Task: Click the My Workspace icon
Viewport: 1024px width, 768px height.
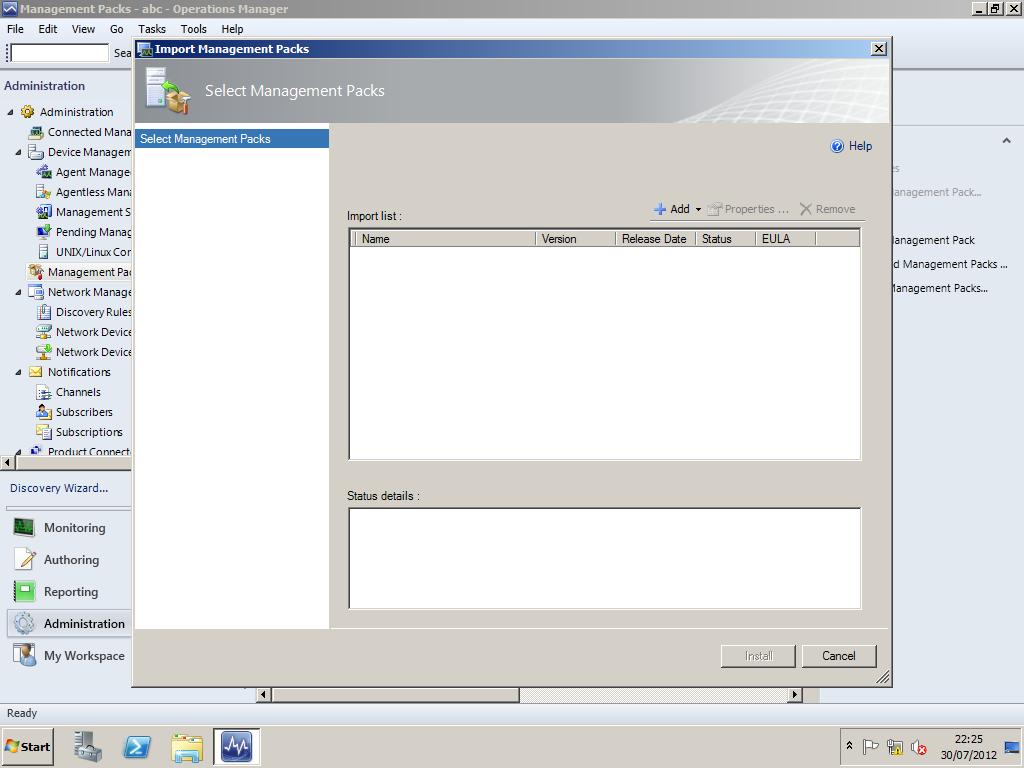Action: pyautogui.click(x=24, y=656)
